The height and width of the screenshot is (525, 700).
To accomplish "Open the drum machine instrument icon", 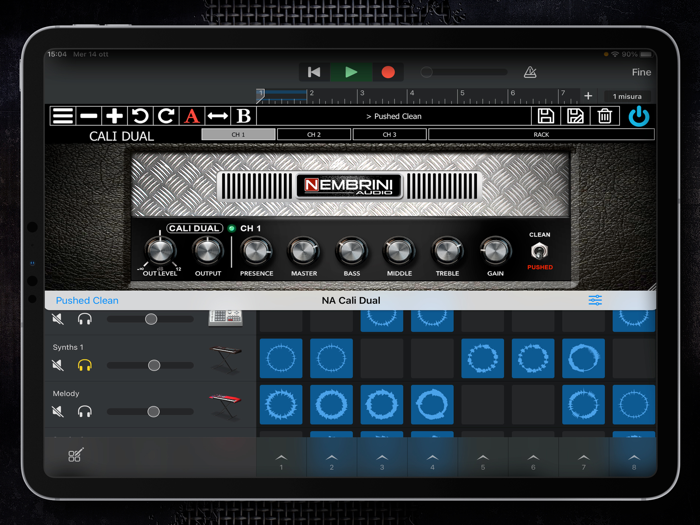I will pyautogui.click(x=226, y=317).
